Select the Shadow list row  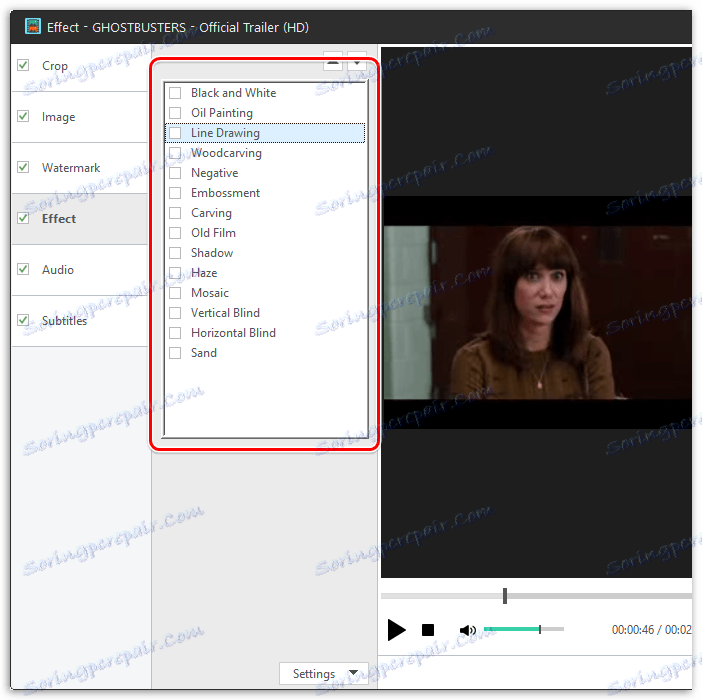(x=265, y=253)
